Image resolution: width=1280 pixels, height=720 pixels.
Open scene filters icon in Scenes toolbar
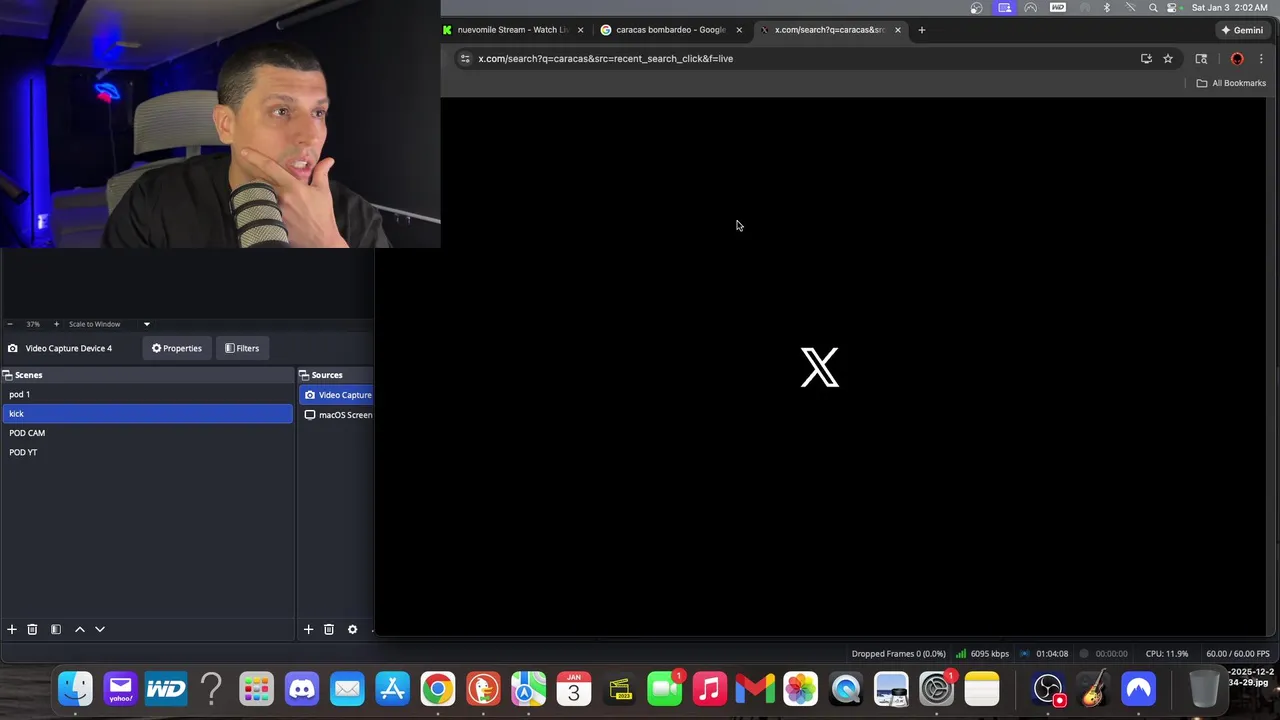tap(56, 629)
